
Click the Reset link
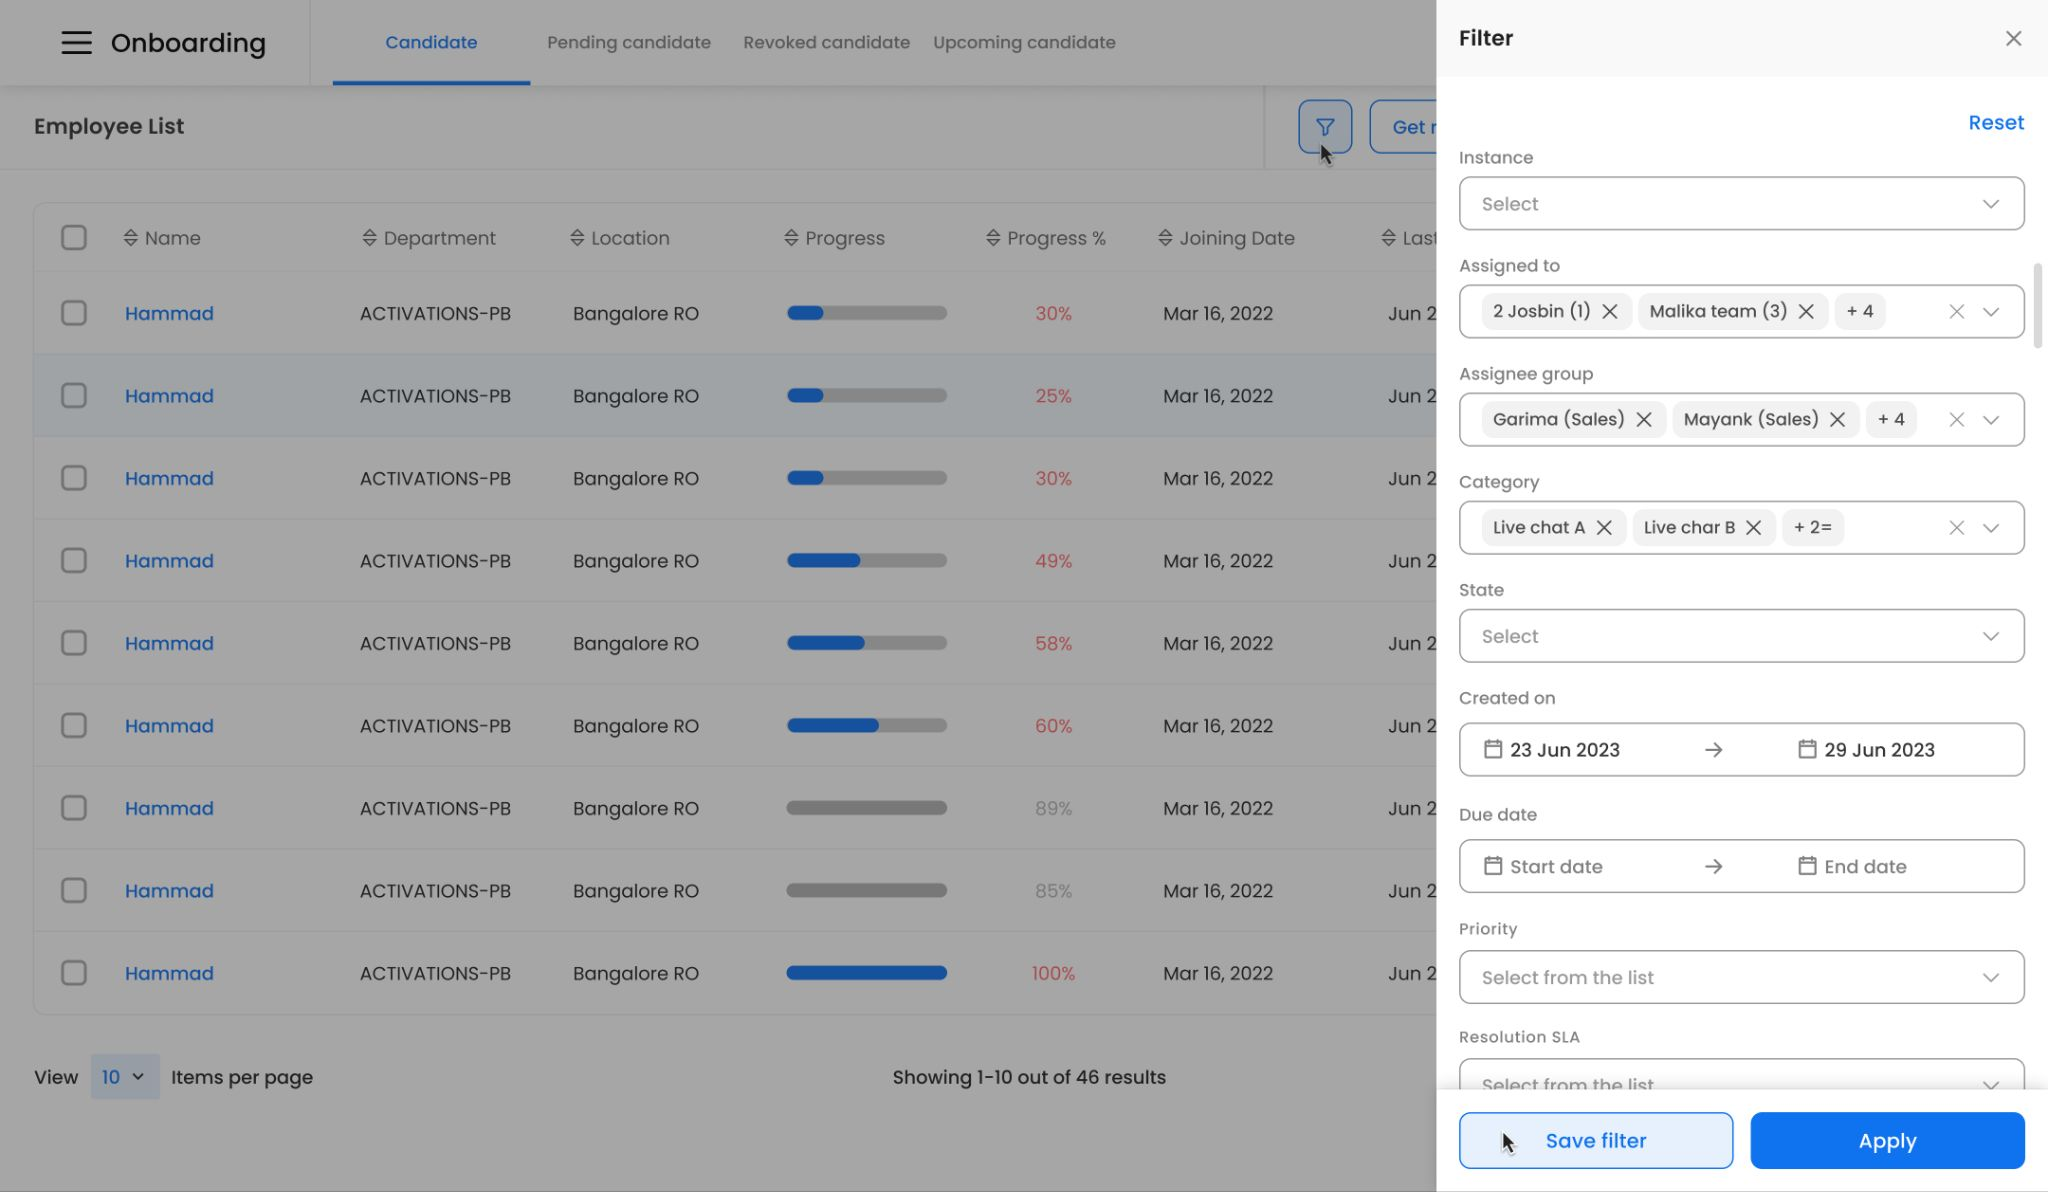[x=1995, y=122]
